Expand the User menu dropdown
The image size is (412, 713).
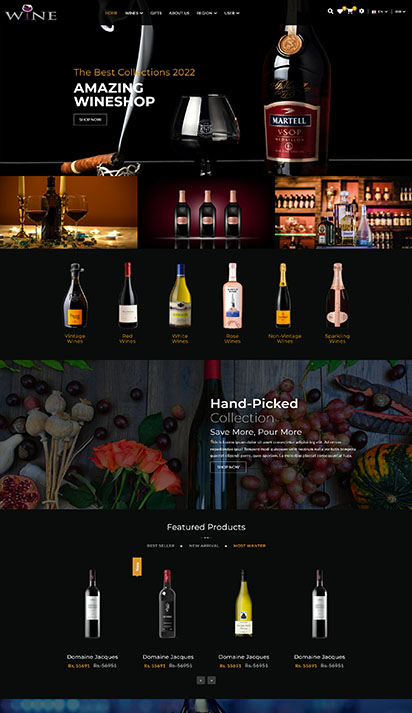tap(231, 13)
